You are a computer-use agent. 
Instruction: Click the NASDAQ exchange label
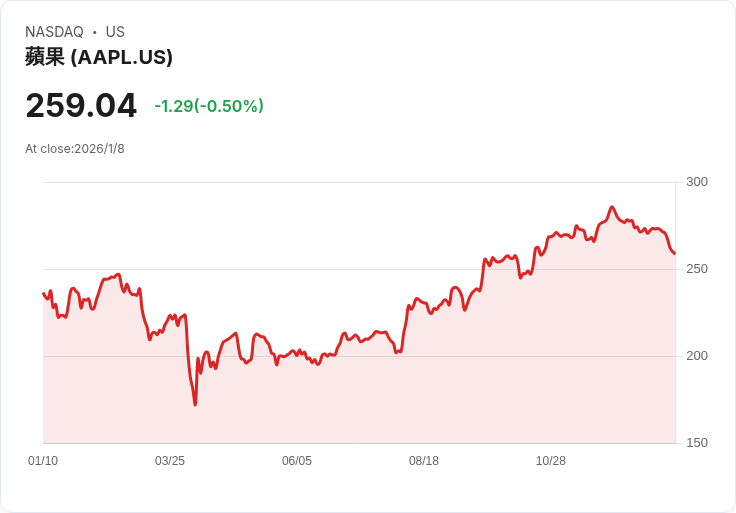pyautogui.click(x=54, y=32)
